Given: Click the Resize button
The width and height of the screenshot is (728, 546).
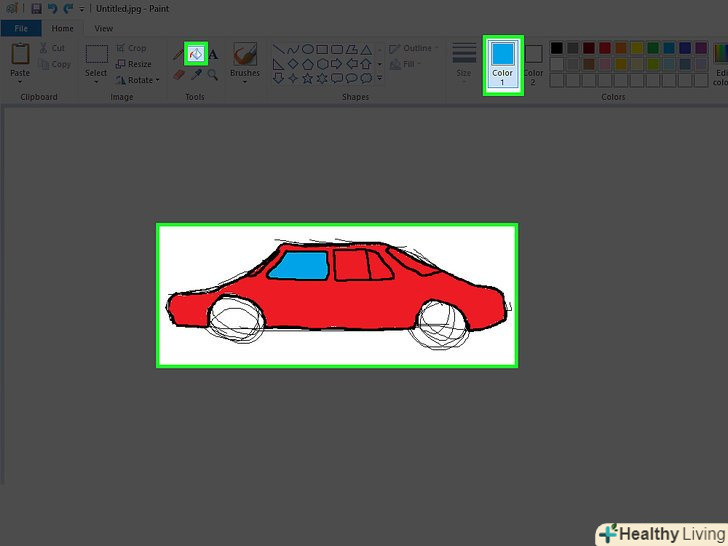Looking at the screenshot, I should (131, 64).
